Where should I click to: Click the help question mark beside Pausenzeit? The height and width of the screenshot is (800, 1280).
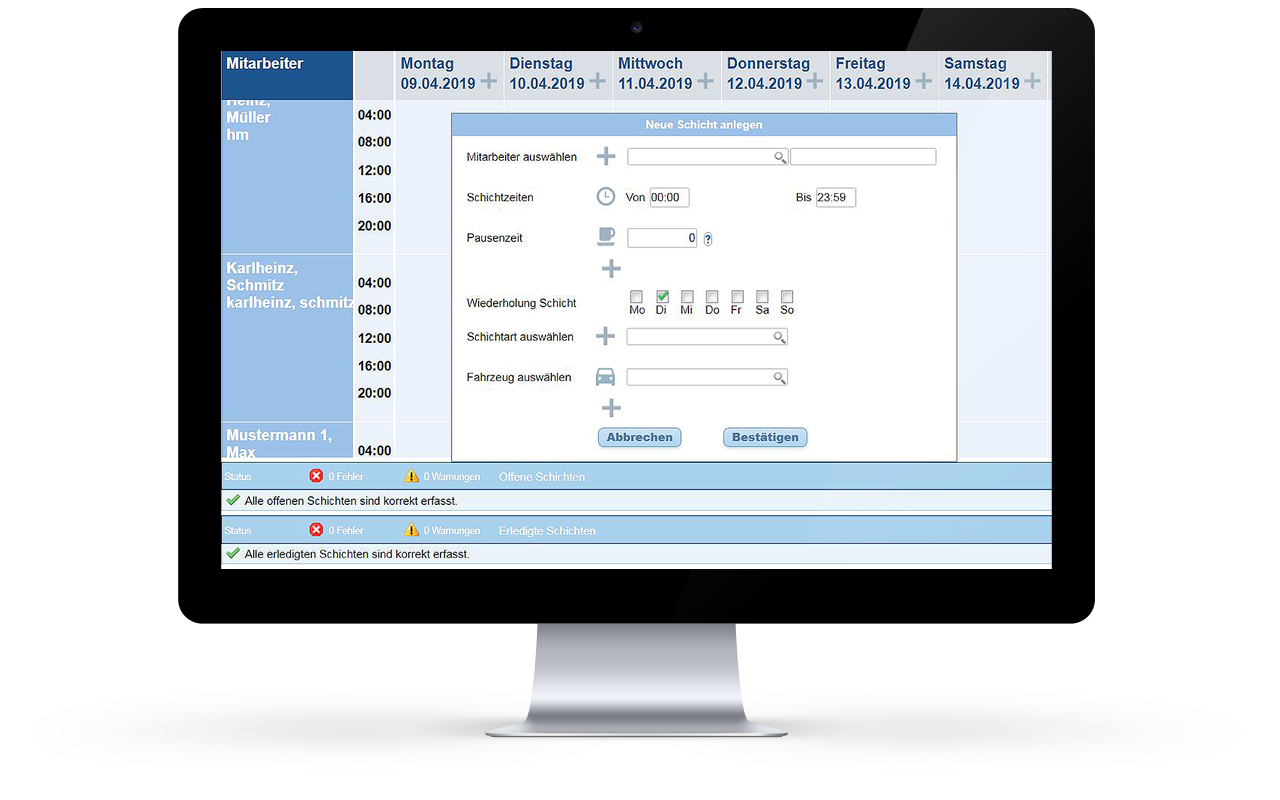click(708, 239)
